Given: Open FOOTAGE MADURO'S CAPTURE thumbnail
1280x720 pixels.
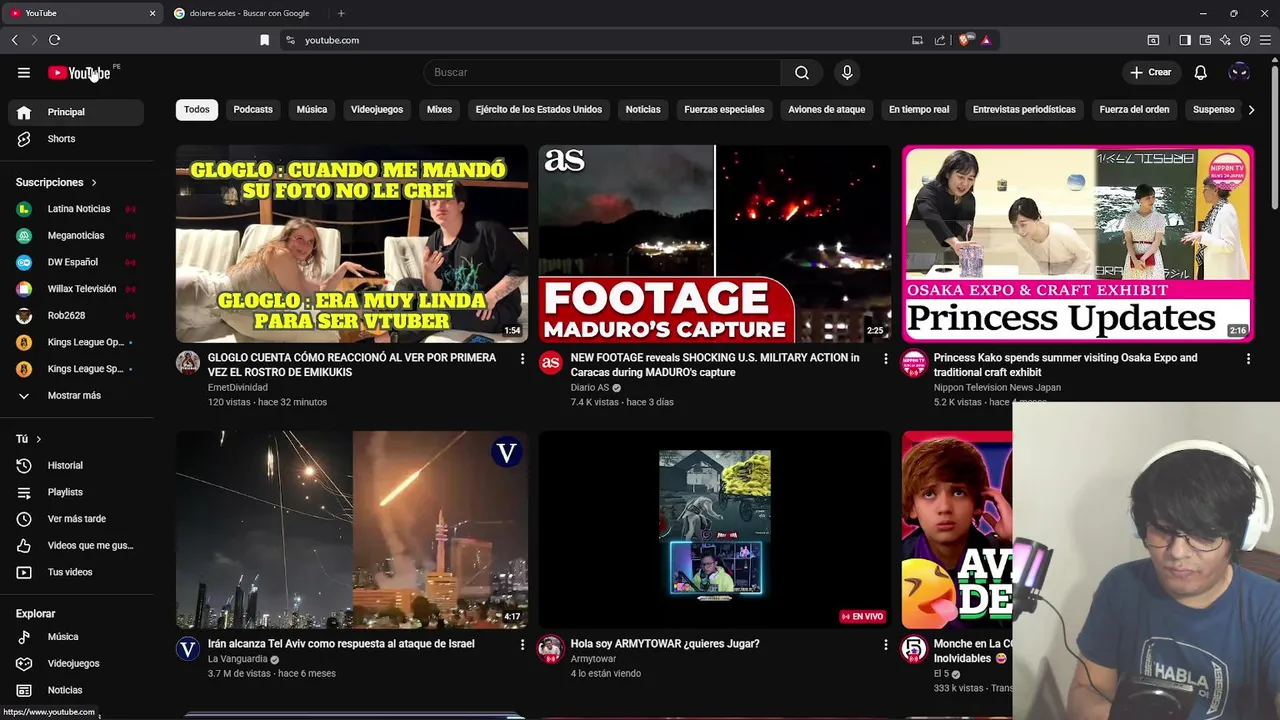Looking at the screenshot, I should (x=715, y=244).
